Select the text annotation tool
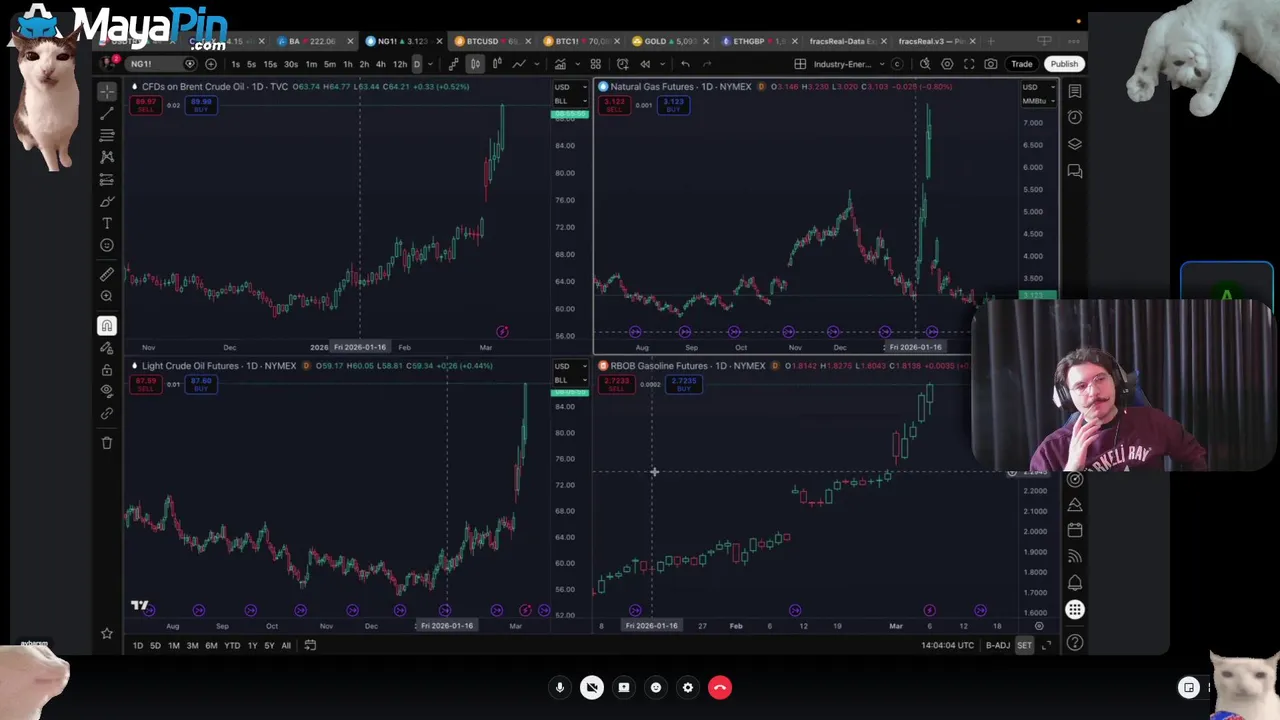The height and width of the screenshot is (720, 1280). (107, 224)
